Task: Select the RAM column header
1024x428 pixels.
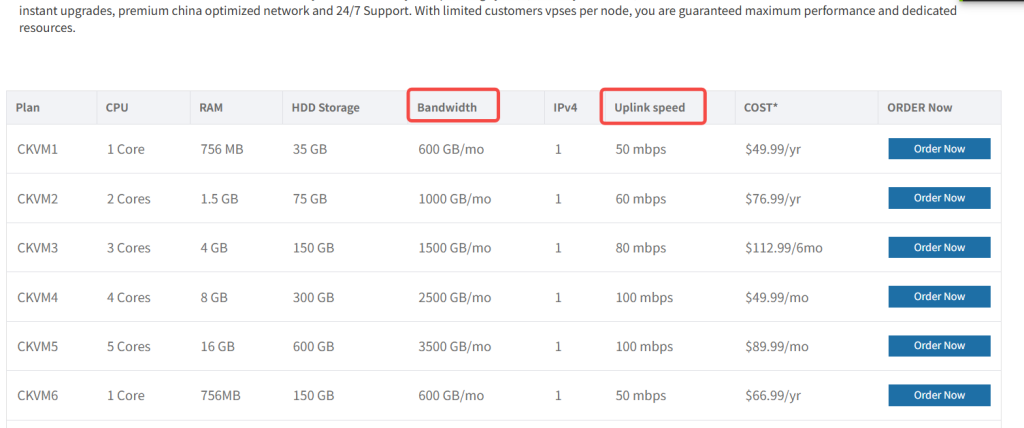Action: click(x=211, y=108)
